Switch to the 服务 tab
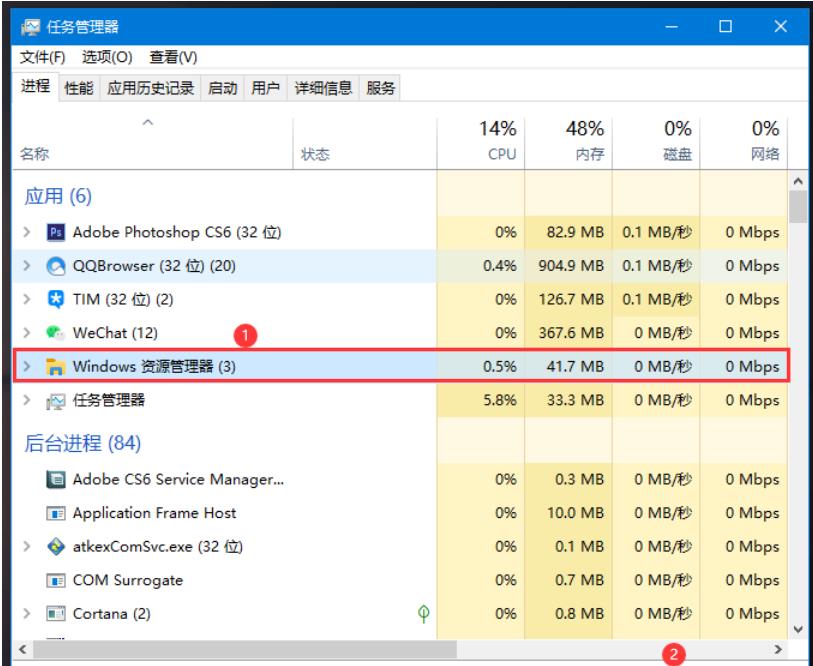The height and width of the screenshot is (666, 813). (381, 88)
